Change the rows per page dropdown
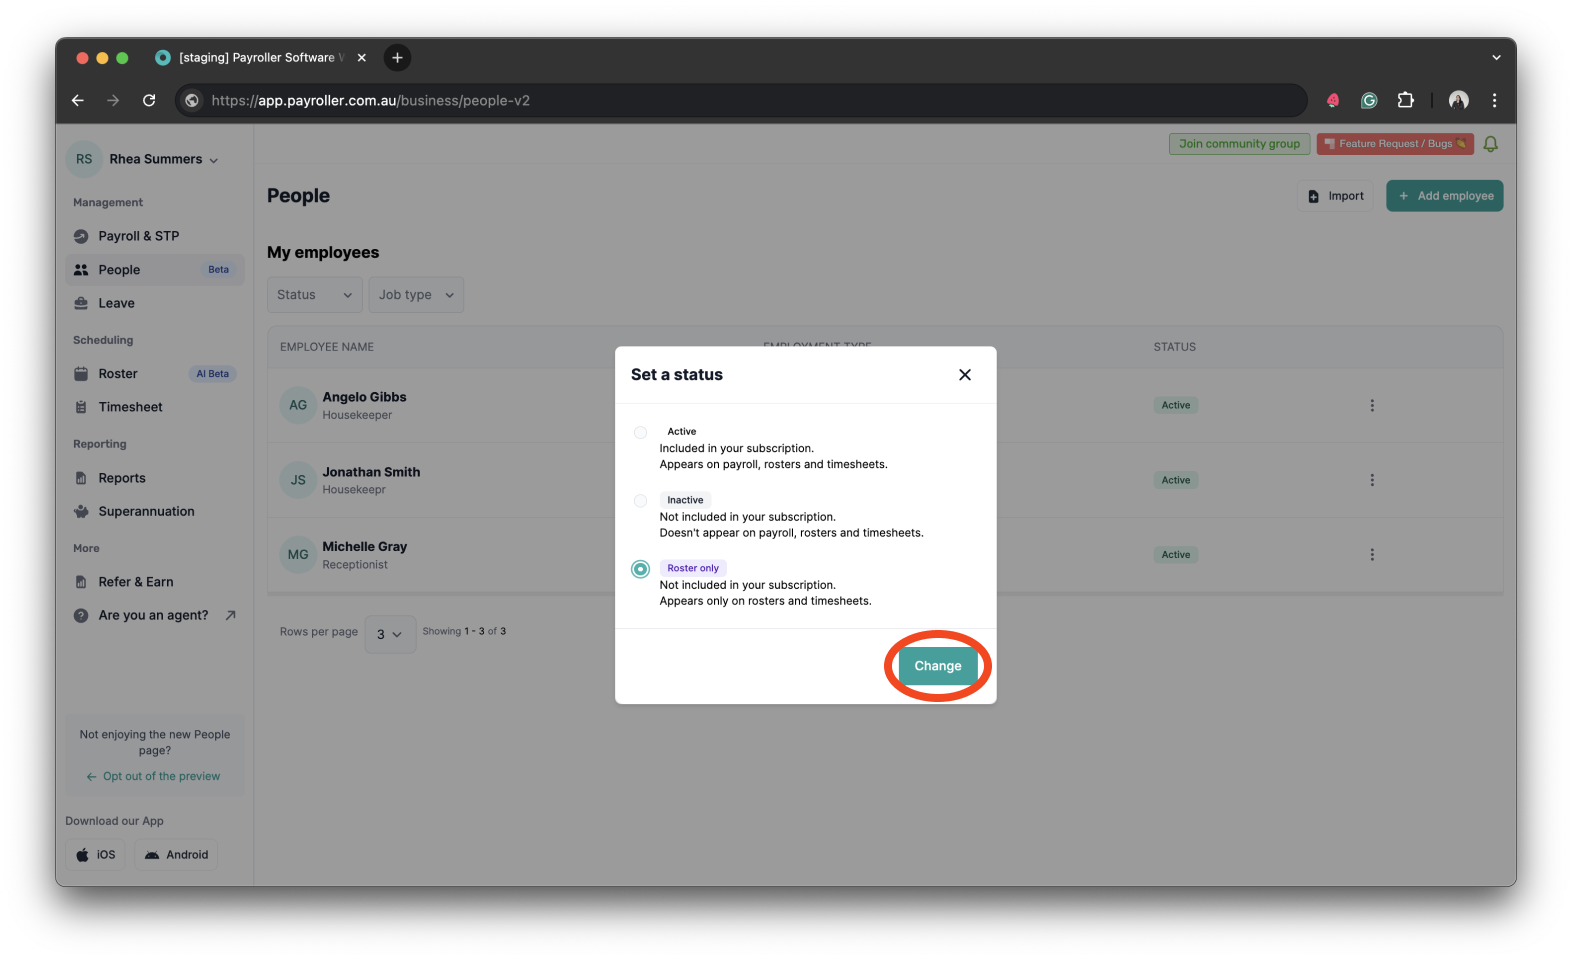Screen dimensions: 1573x960 (x=389, y=634)
